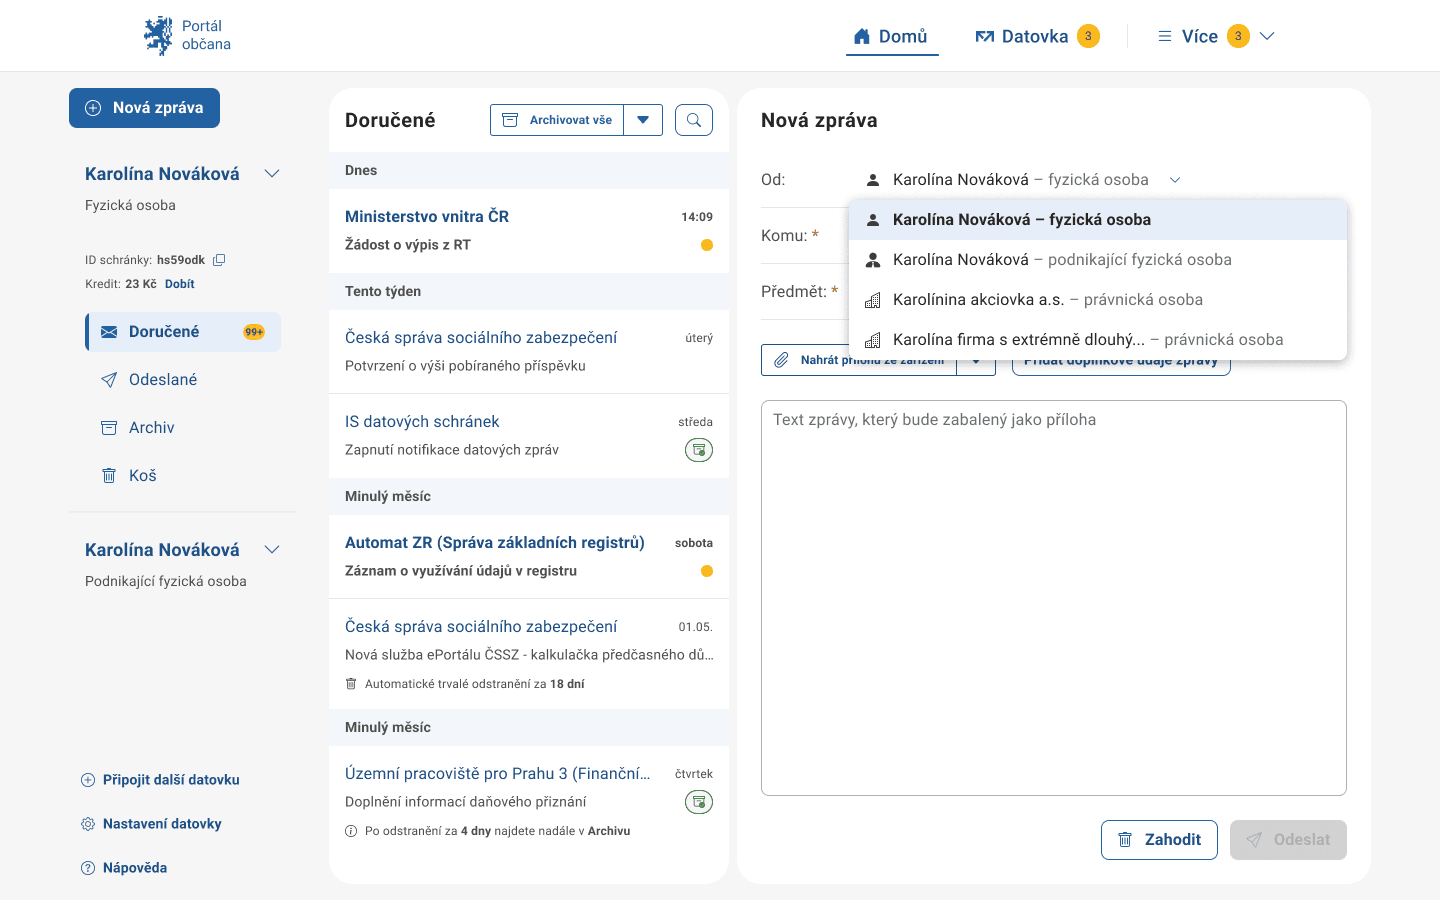Click into the message text area
The height and width of the screenshot is (900, 1440).
click(x=1053, y=600)
